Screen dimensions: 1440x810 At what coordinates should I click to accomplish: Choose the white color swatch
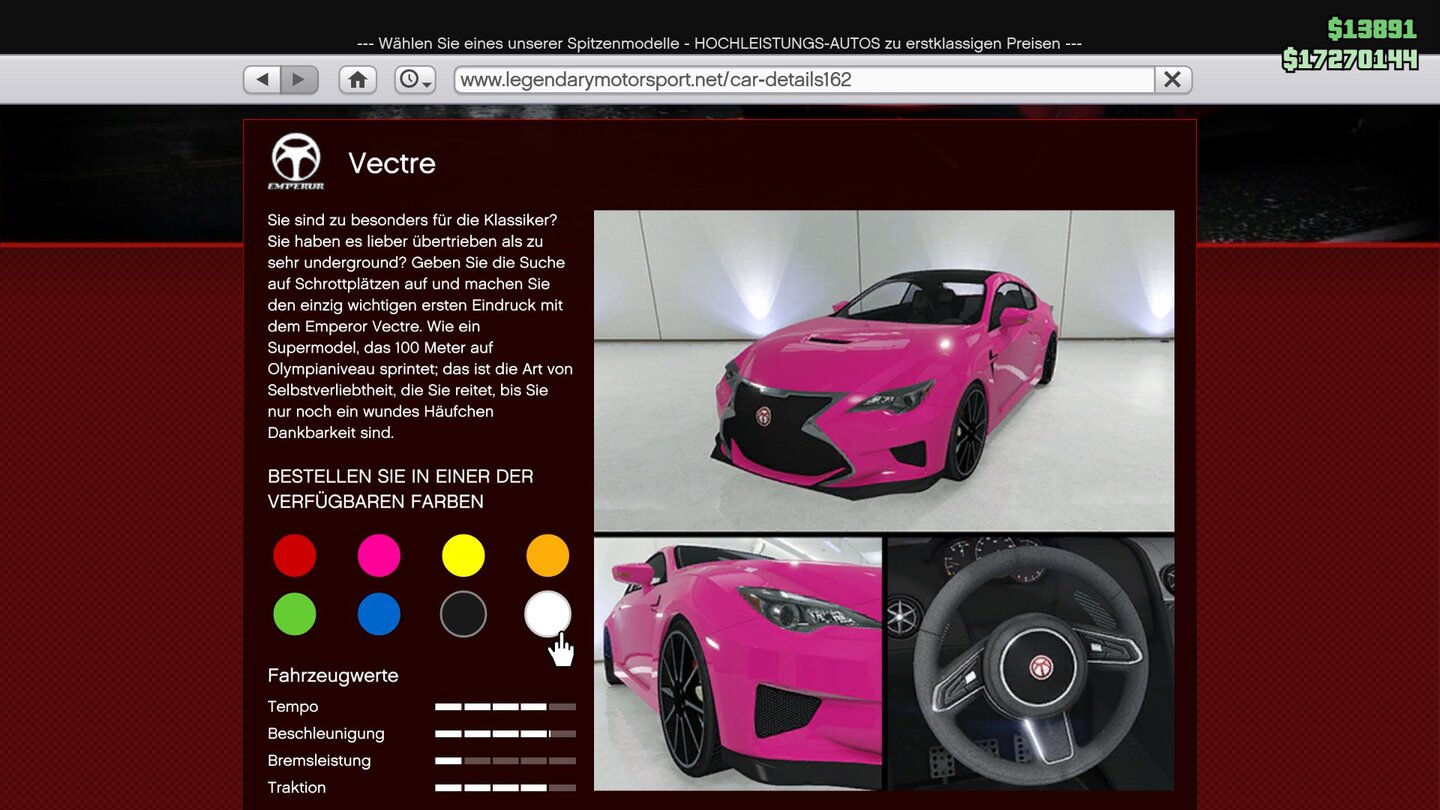pyautogui.click(x=547, y=614)
